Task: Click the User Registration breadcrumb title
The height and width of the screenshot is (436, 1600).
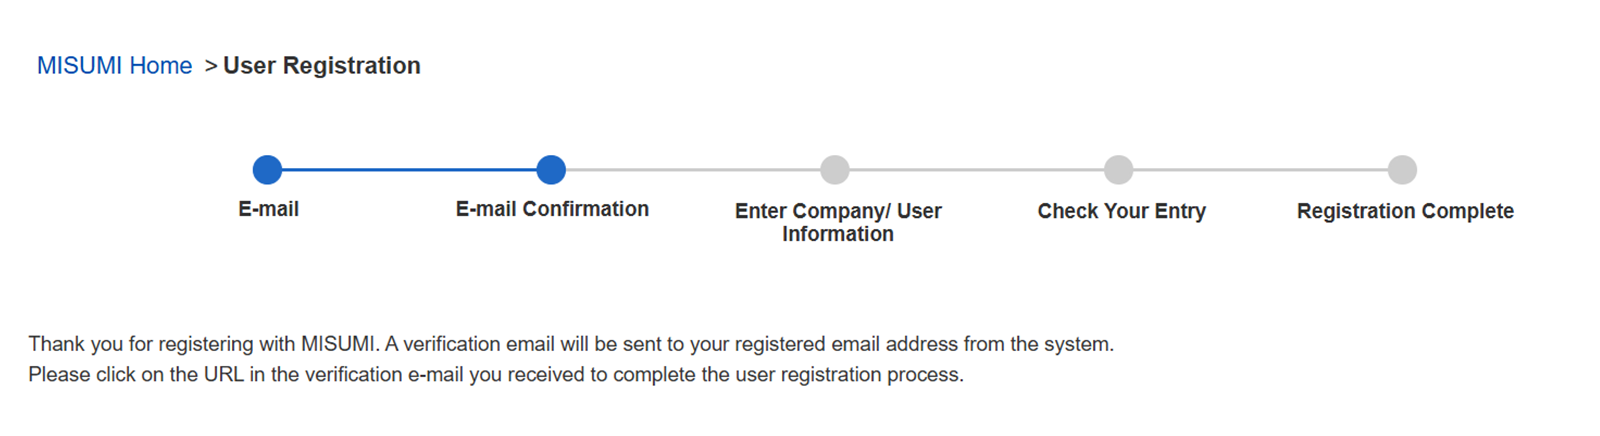Action: tap(321, 66)
